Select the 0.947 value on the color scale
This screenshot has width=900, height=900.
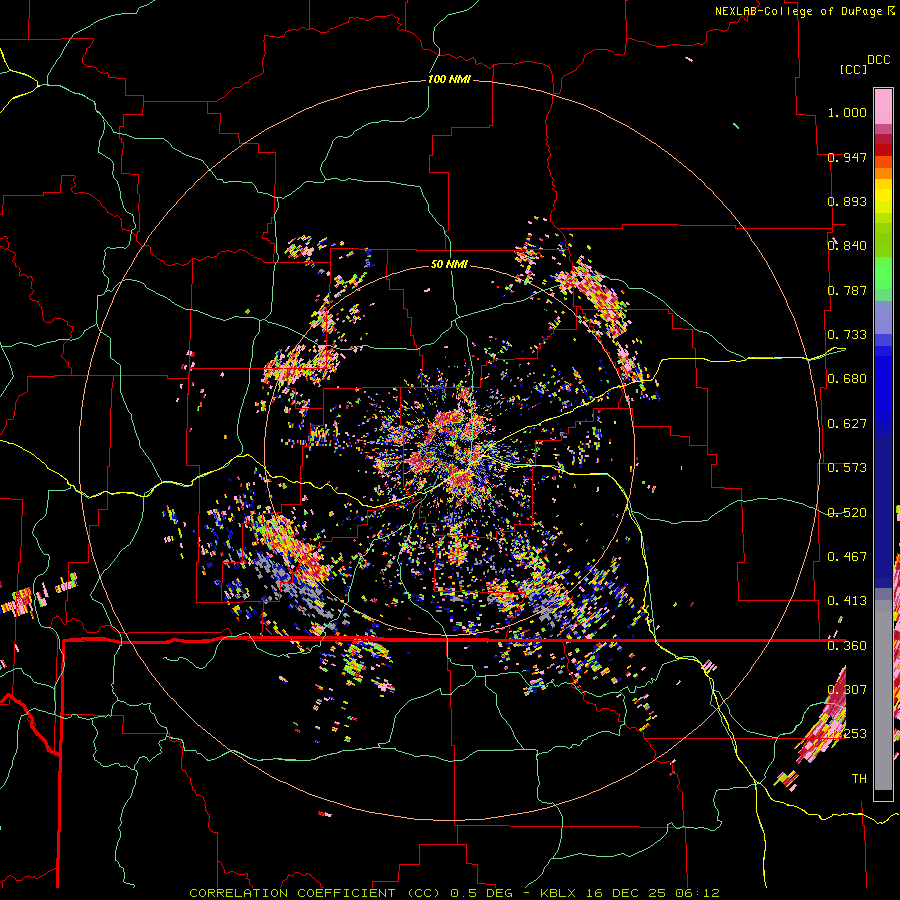(x=847, y=157)
